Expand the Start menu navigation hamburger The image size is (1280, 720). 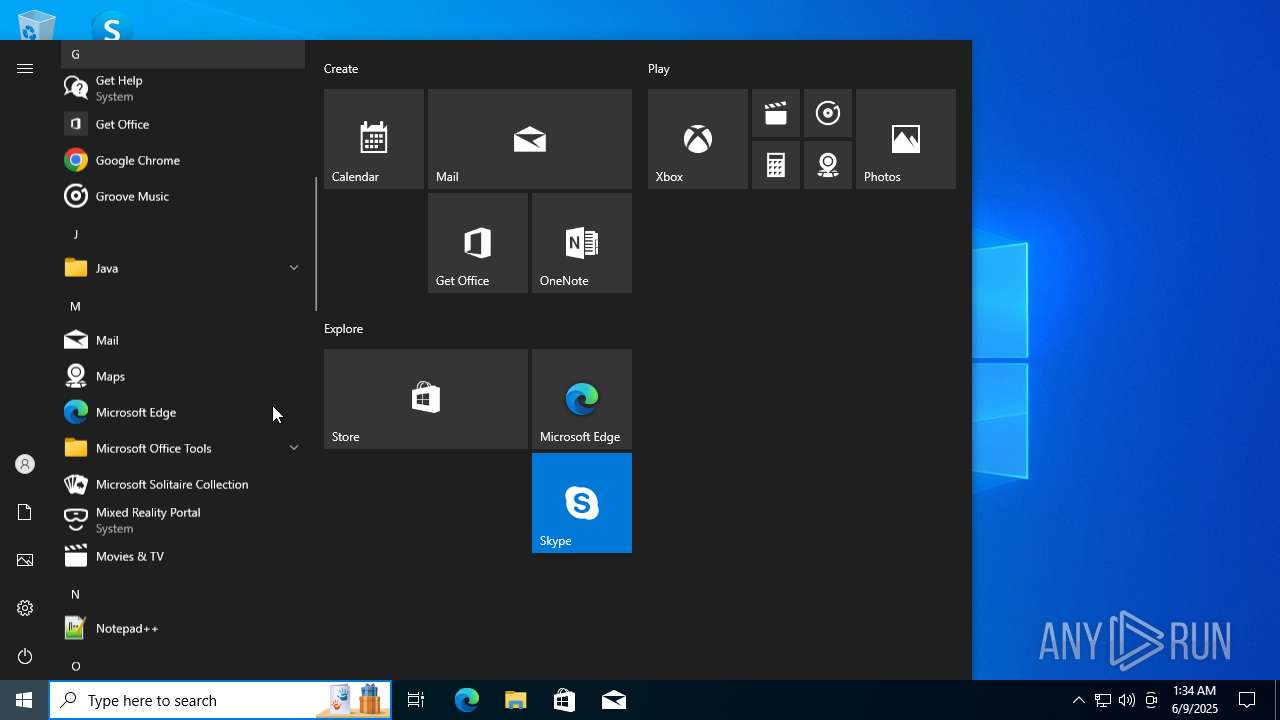click(x=25, y=68)
